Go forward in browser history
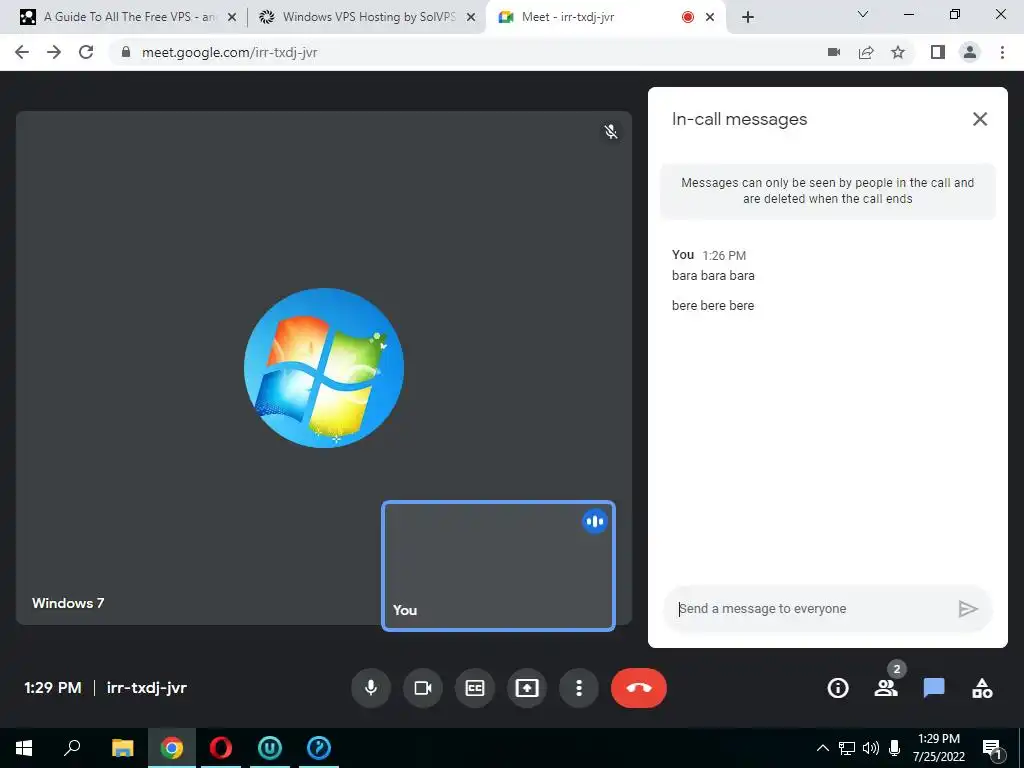The height and width of the screenshot is (768, 1024). click(54, 52)
